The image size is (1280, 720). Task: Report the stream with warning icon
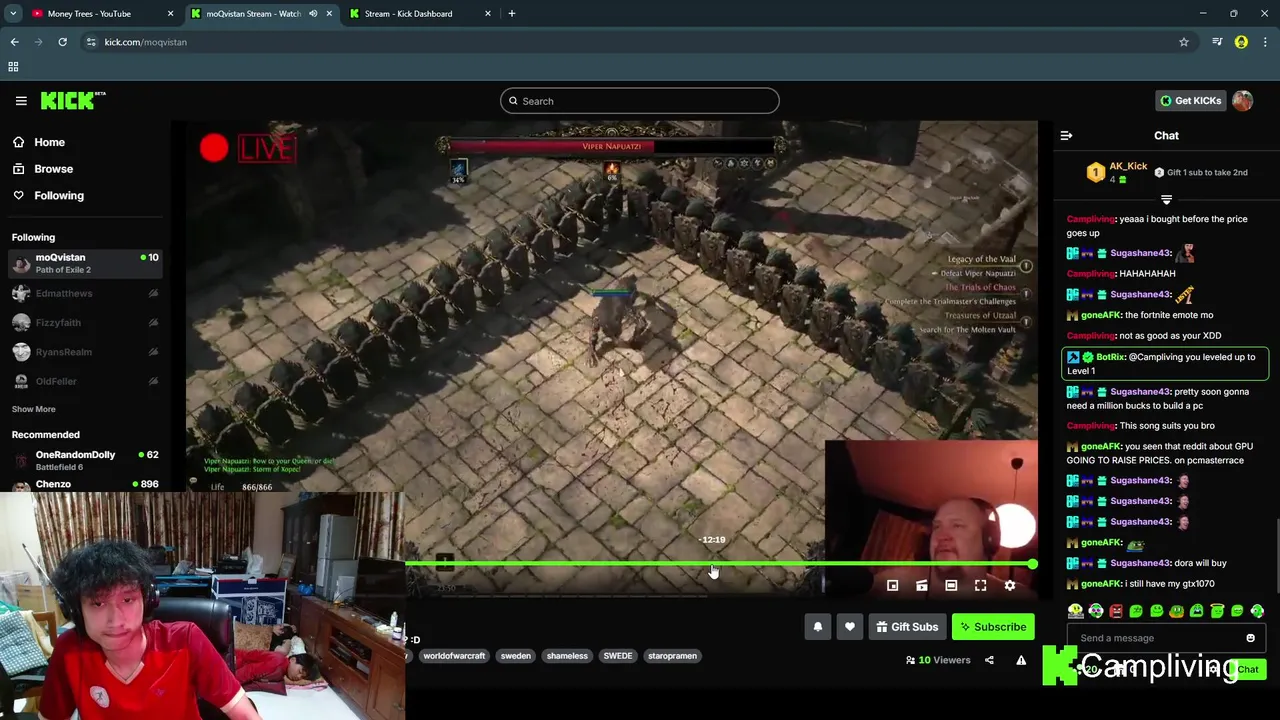coord(1021,660)
